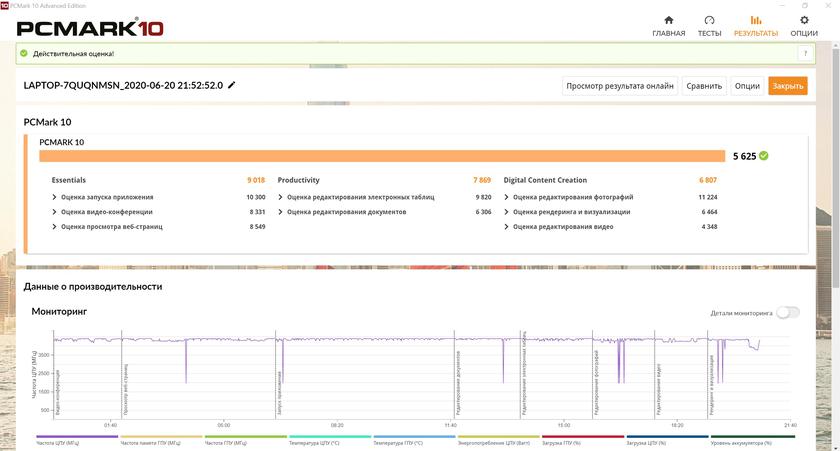The width and height of the screenshot is (840, 451).
Task: Click the green checkmark beside score 5 625
Action: pos(764,156)
